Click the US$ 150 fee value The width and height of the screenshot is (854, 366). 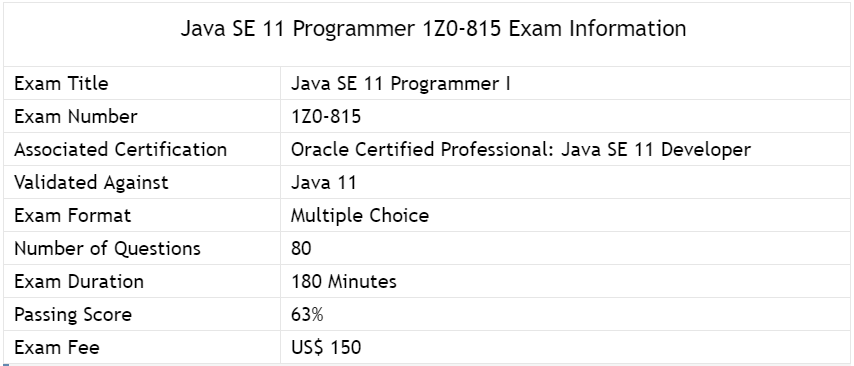326,347
